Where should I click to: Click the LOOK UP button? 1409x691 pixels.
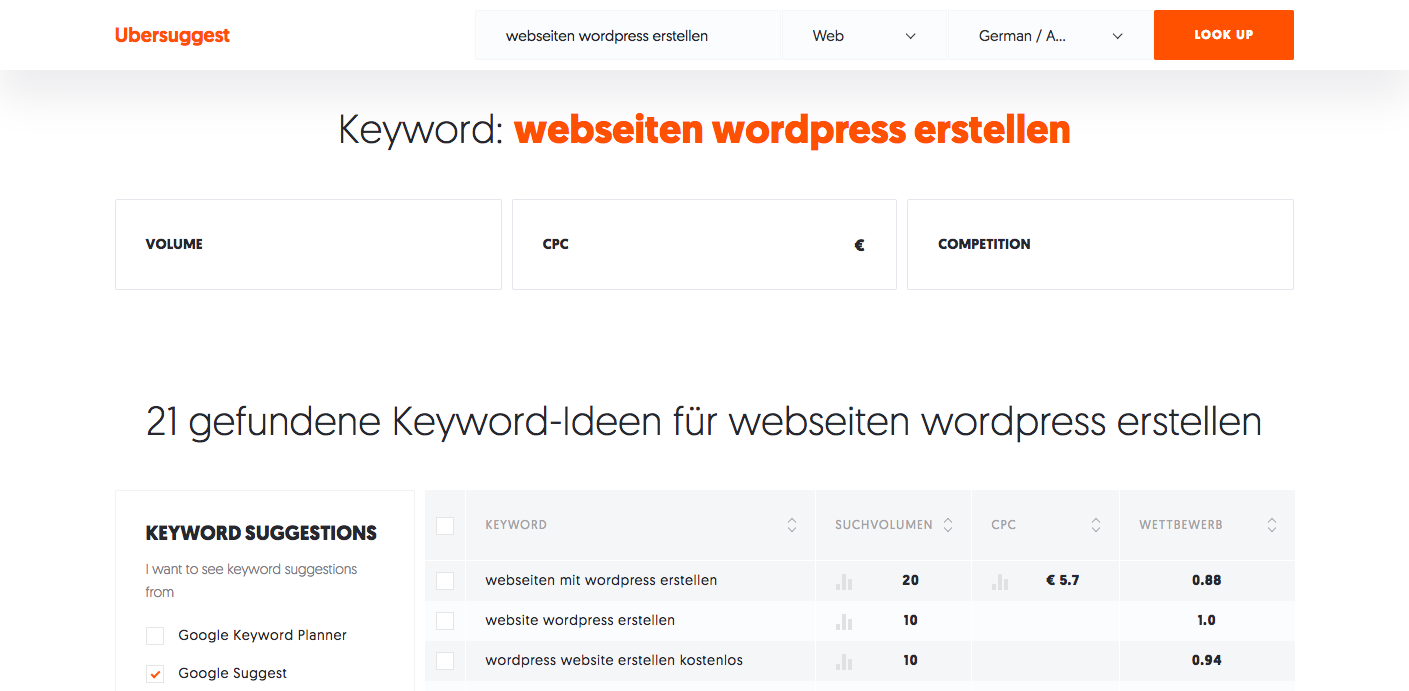point(1223,35)
